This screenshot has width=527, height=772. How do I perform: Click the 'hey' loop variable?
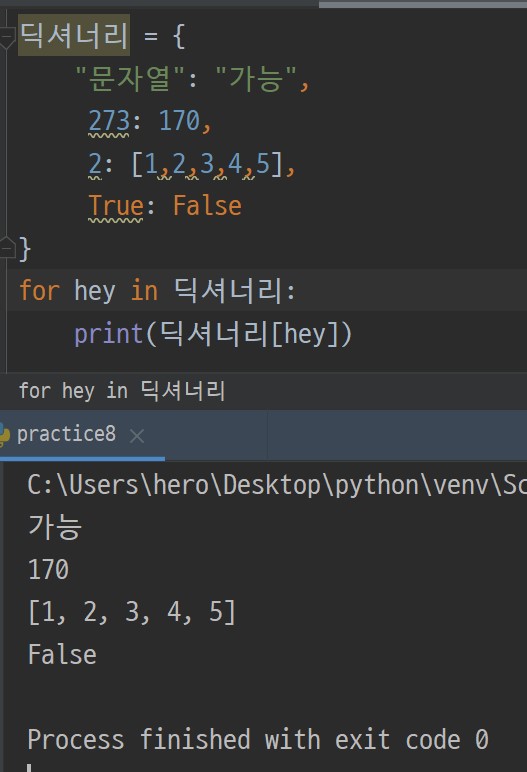click(x=95, y=290)
